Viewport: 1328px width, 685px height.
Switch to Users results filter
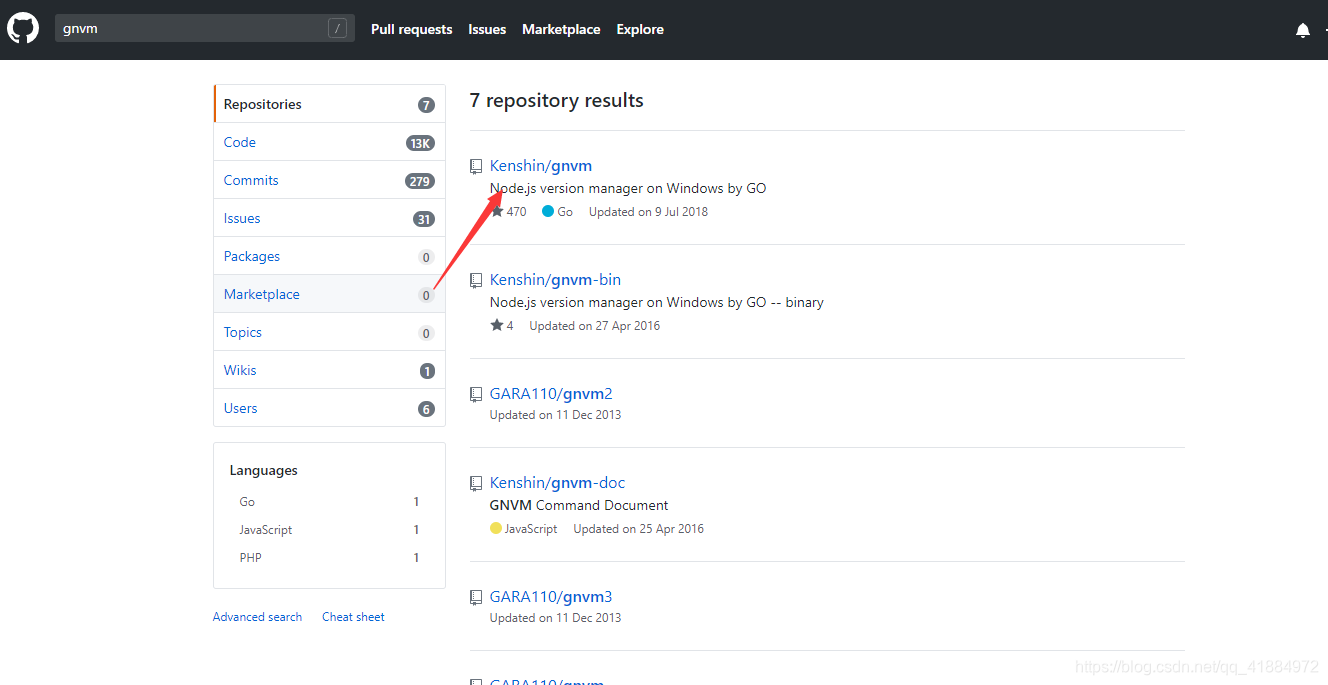click(x=329, y=408)
